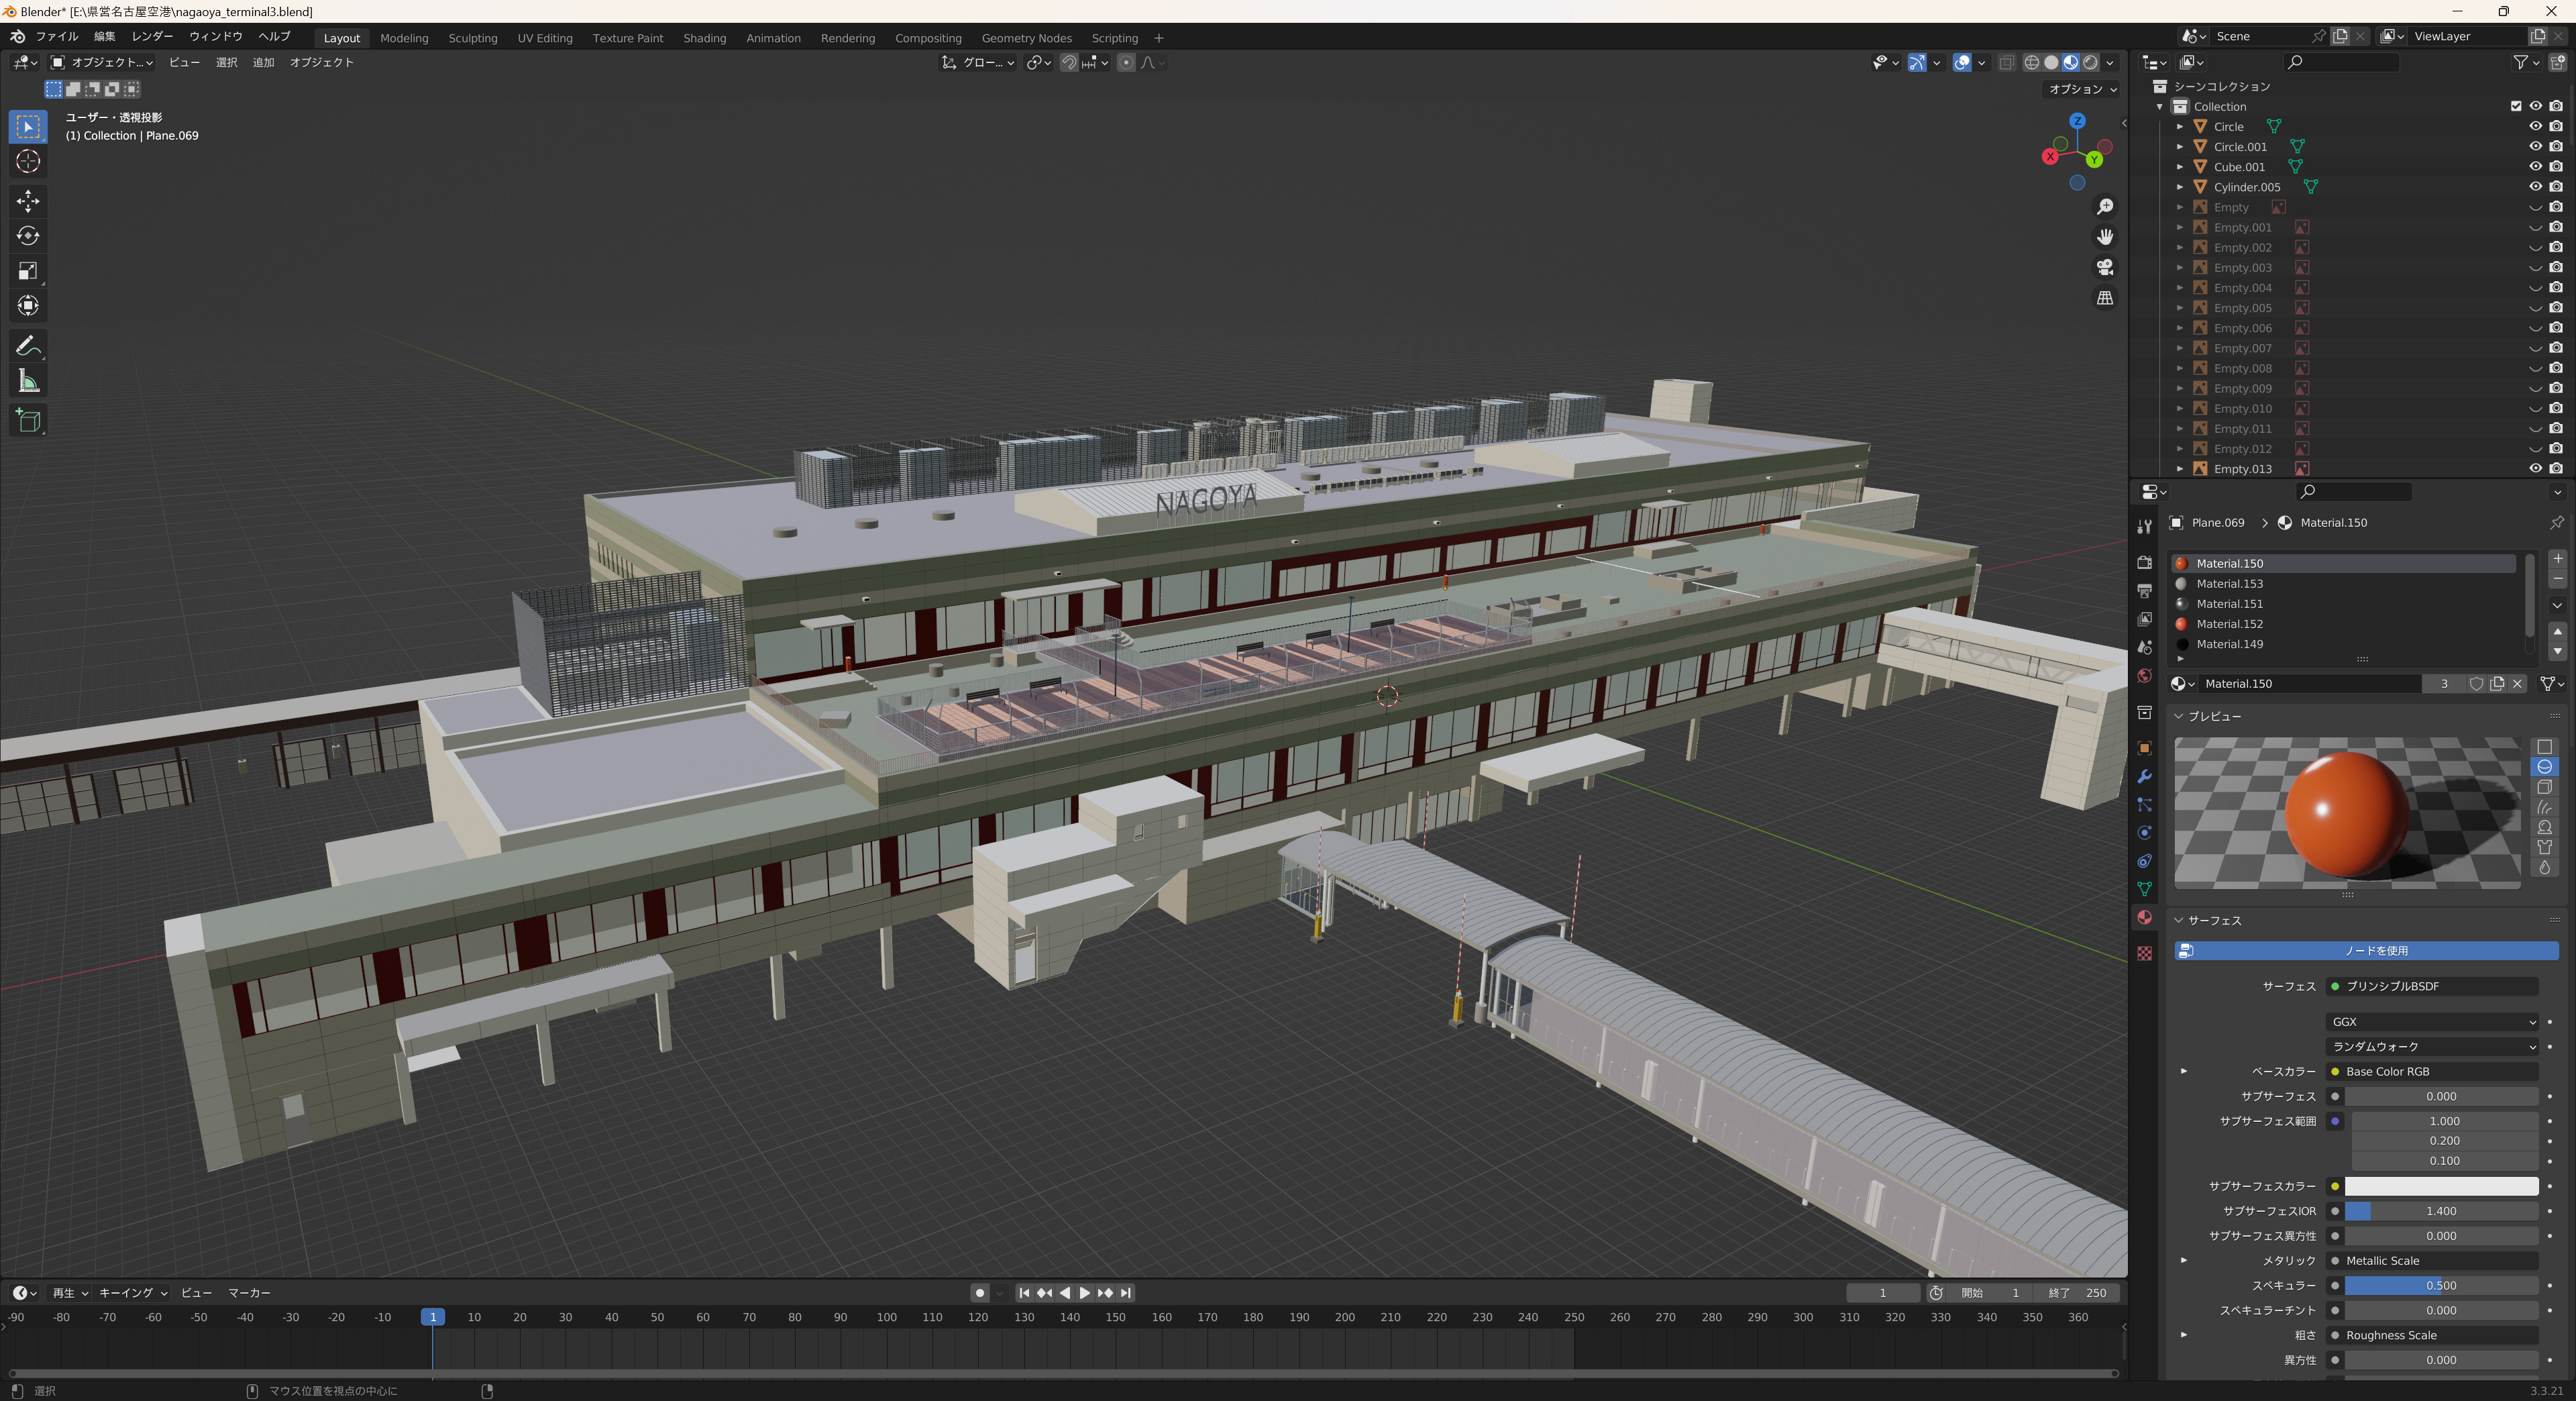Toggle snapping magnet button

(1068, 62)
